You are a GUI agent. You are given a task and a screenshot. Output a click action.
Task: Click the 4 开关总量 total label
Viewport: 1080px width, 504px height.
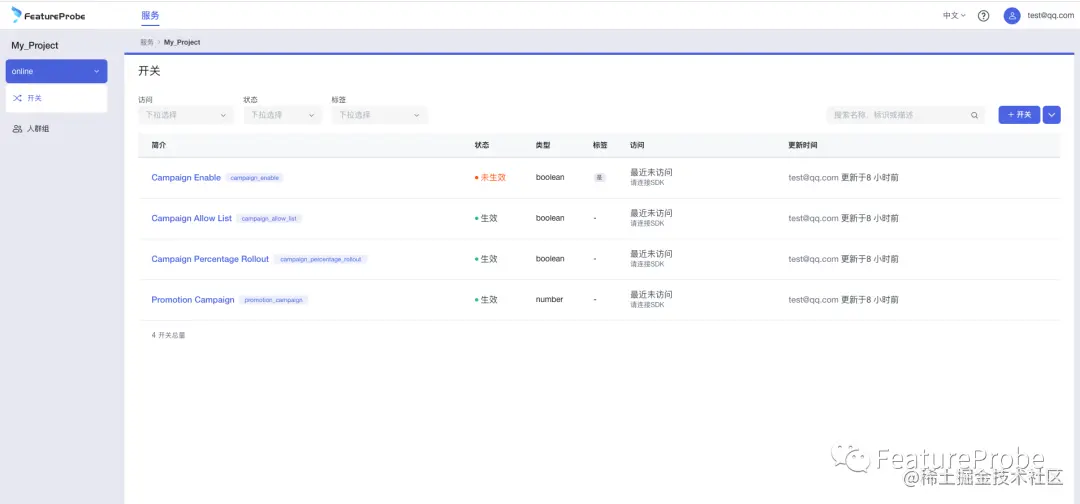pyautogui.click(x=168, y=335)
